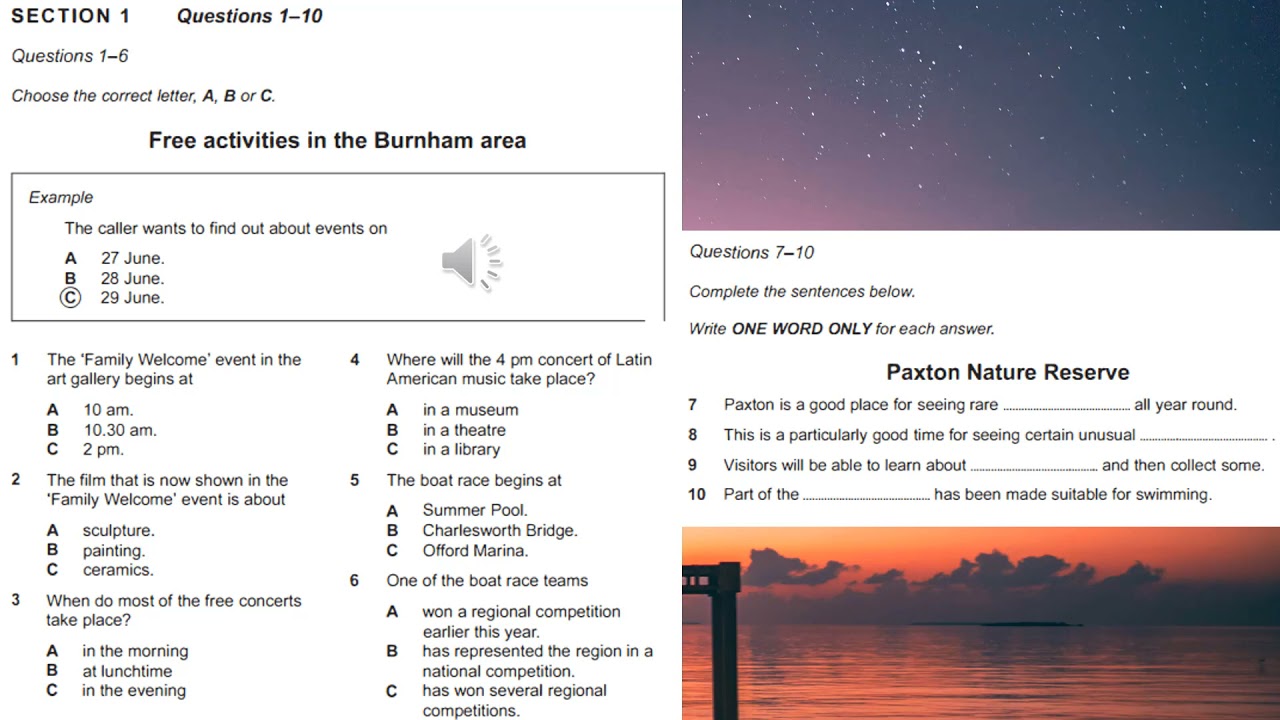This screenshot has width=1280, height=720.
Task: Click the blank in sentence 10 'Part of the'
Action: (867, 495)
